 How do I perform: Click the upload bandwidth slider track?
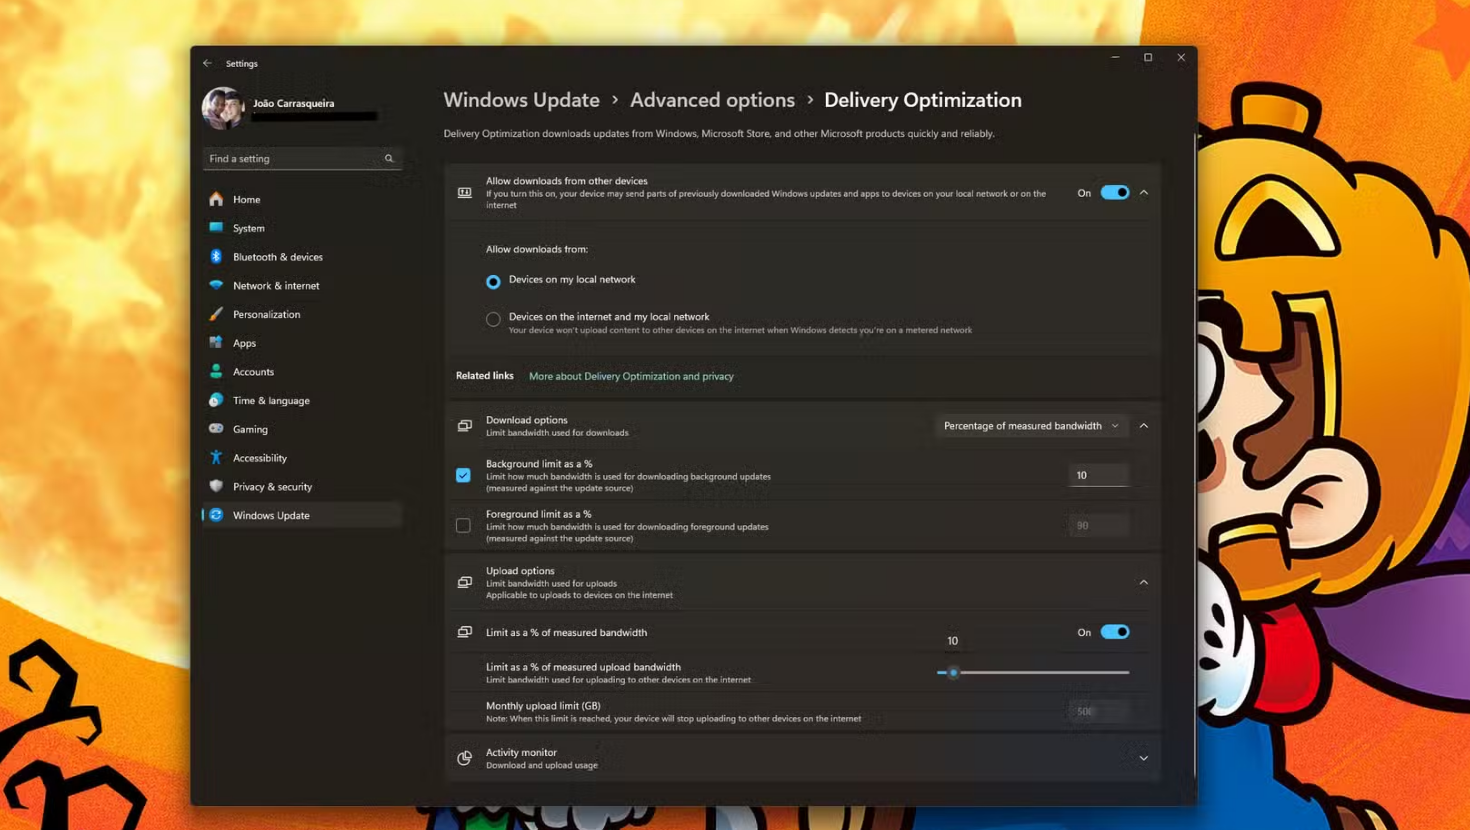[1033, 672]
